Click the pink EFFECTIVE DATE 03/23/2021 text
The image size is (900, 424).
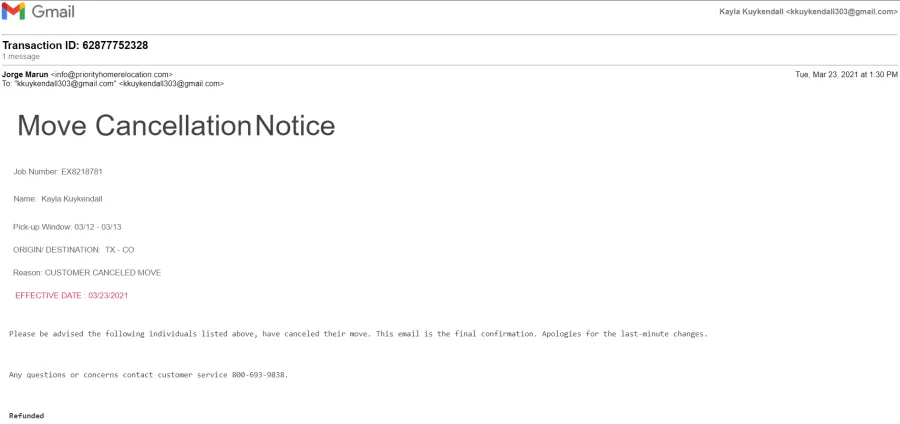[72, 296]
